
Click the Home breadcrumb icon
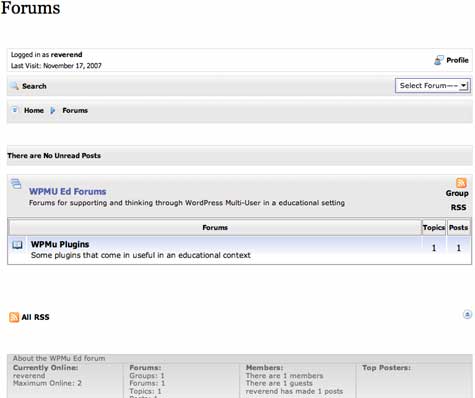click(x=14, y=109)
